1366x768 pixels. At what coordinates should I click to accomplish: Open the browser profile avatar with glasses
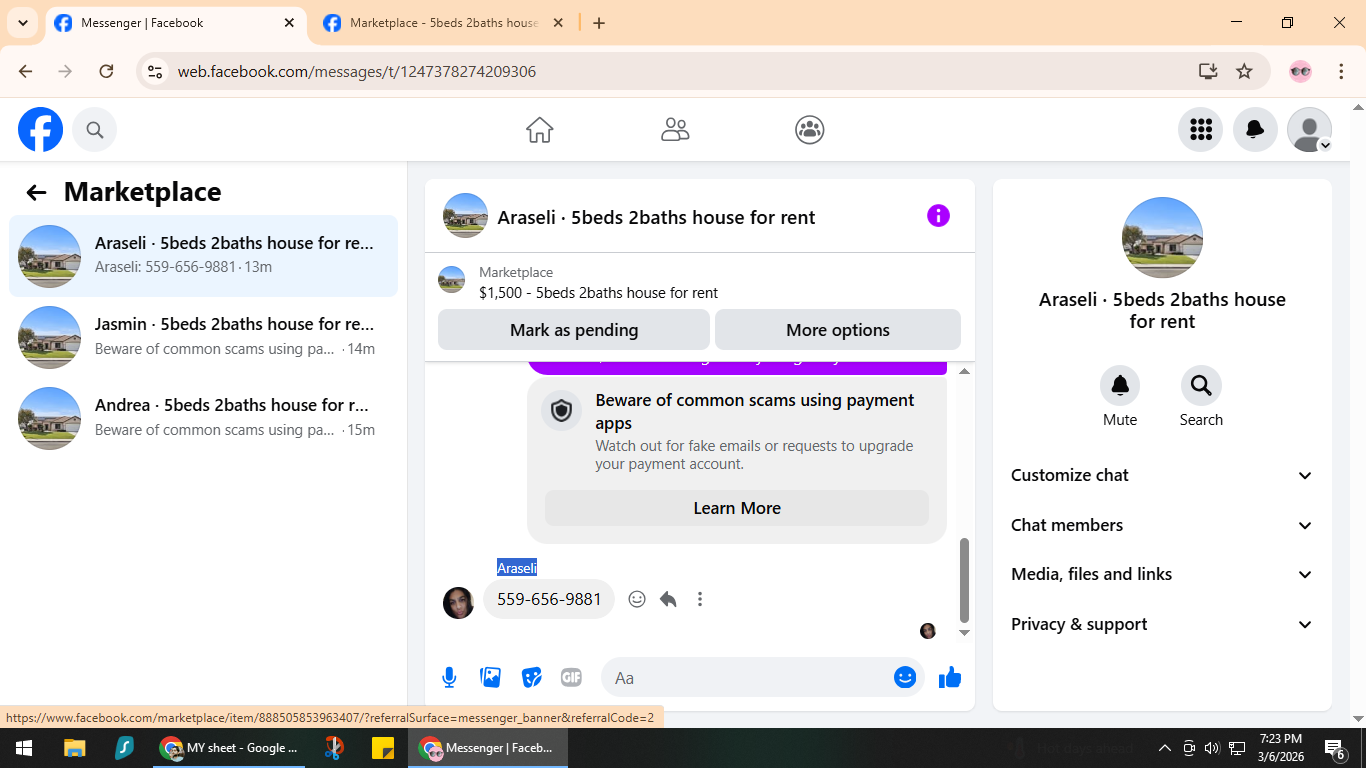[1300, 71]
